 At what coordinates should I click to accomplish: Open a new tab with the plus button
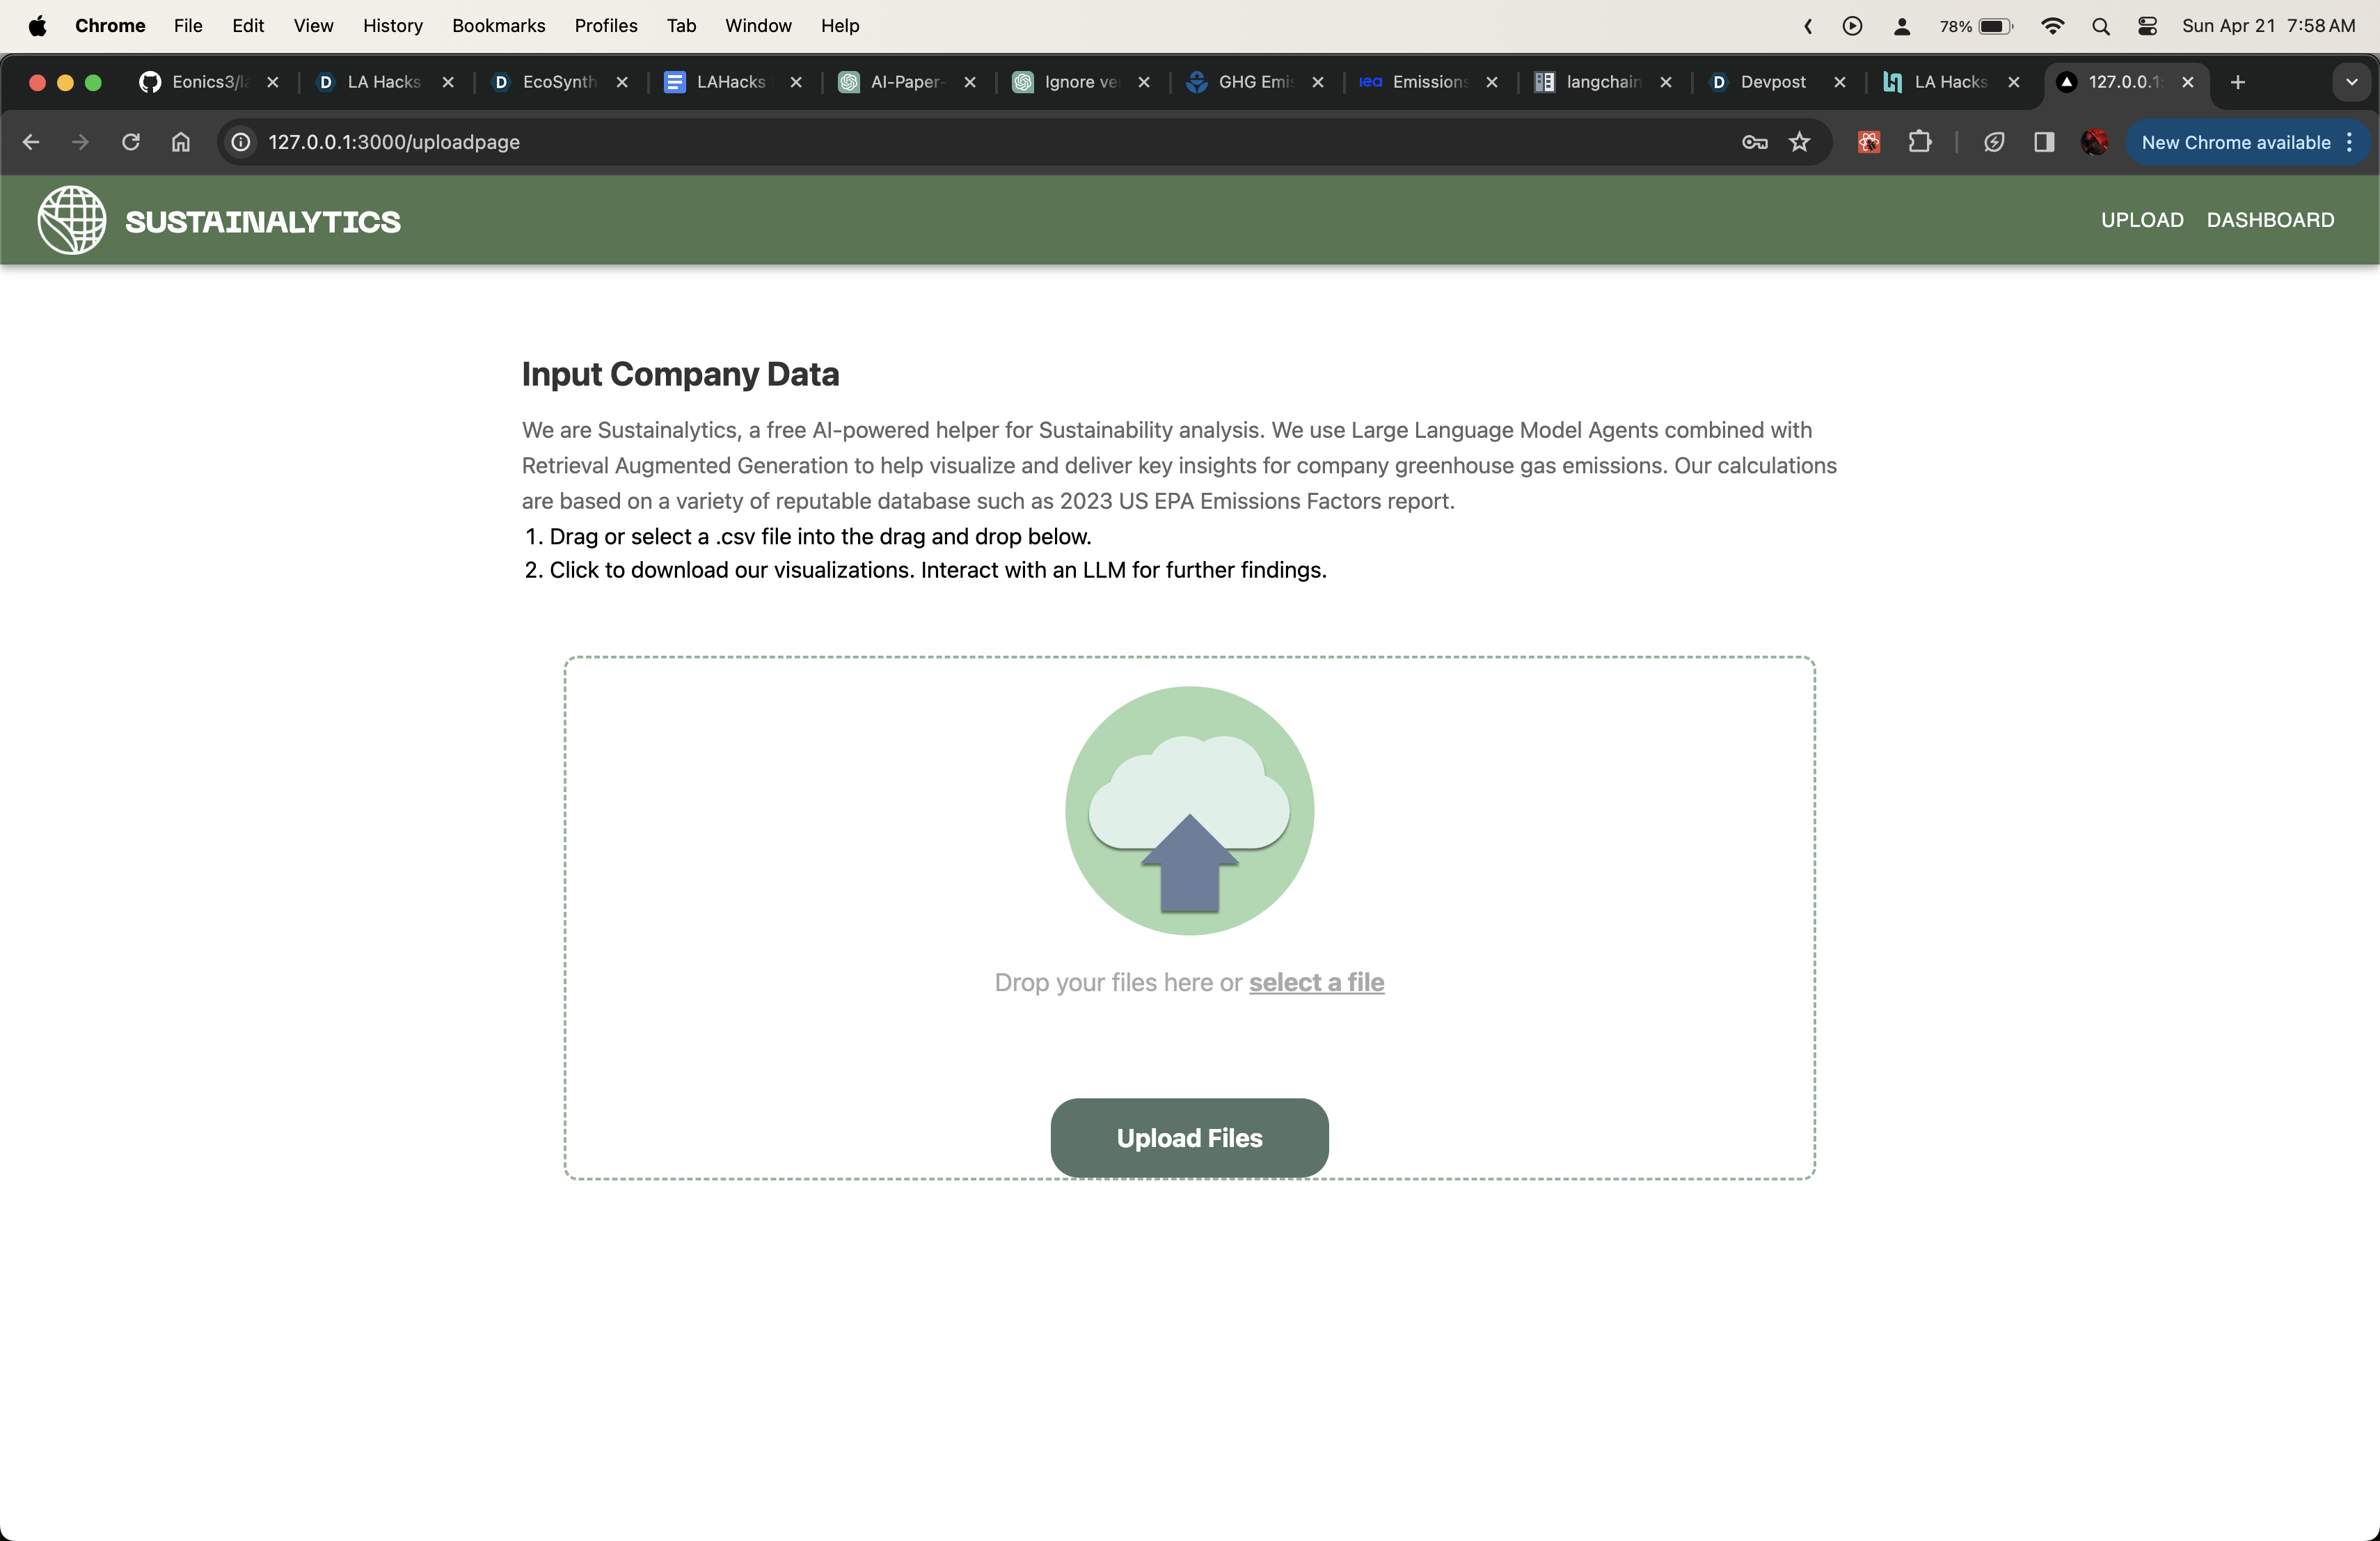(2238, 82)
